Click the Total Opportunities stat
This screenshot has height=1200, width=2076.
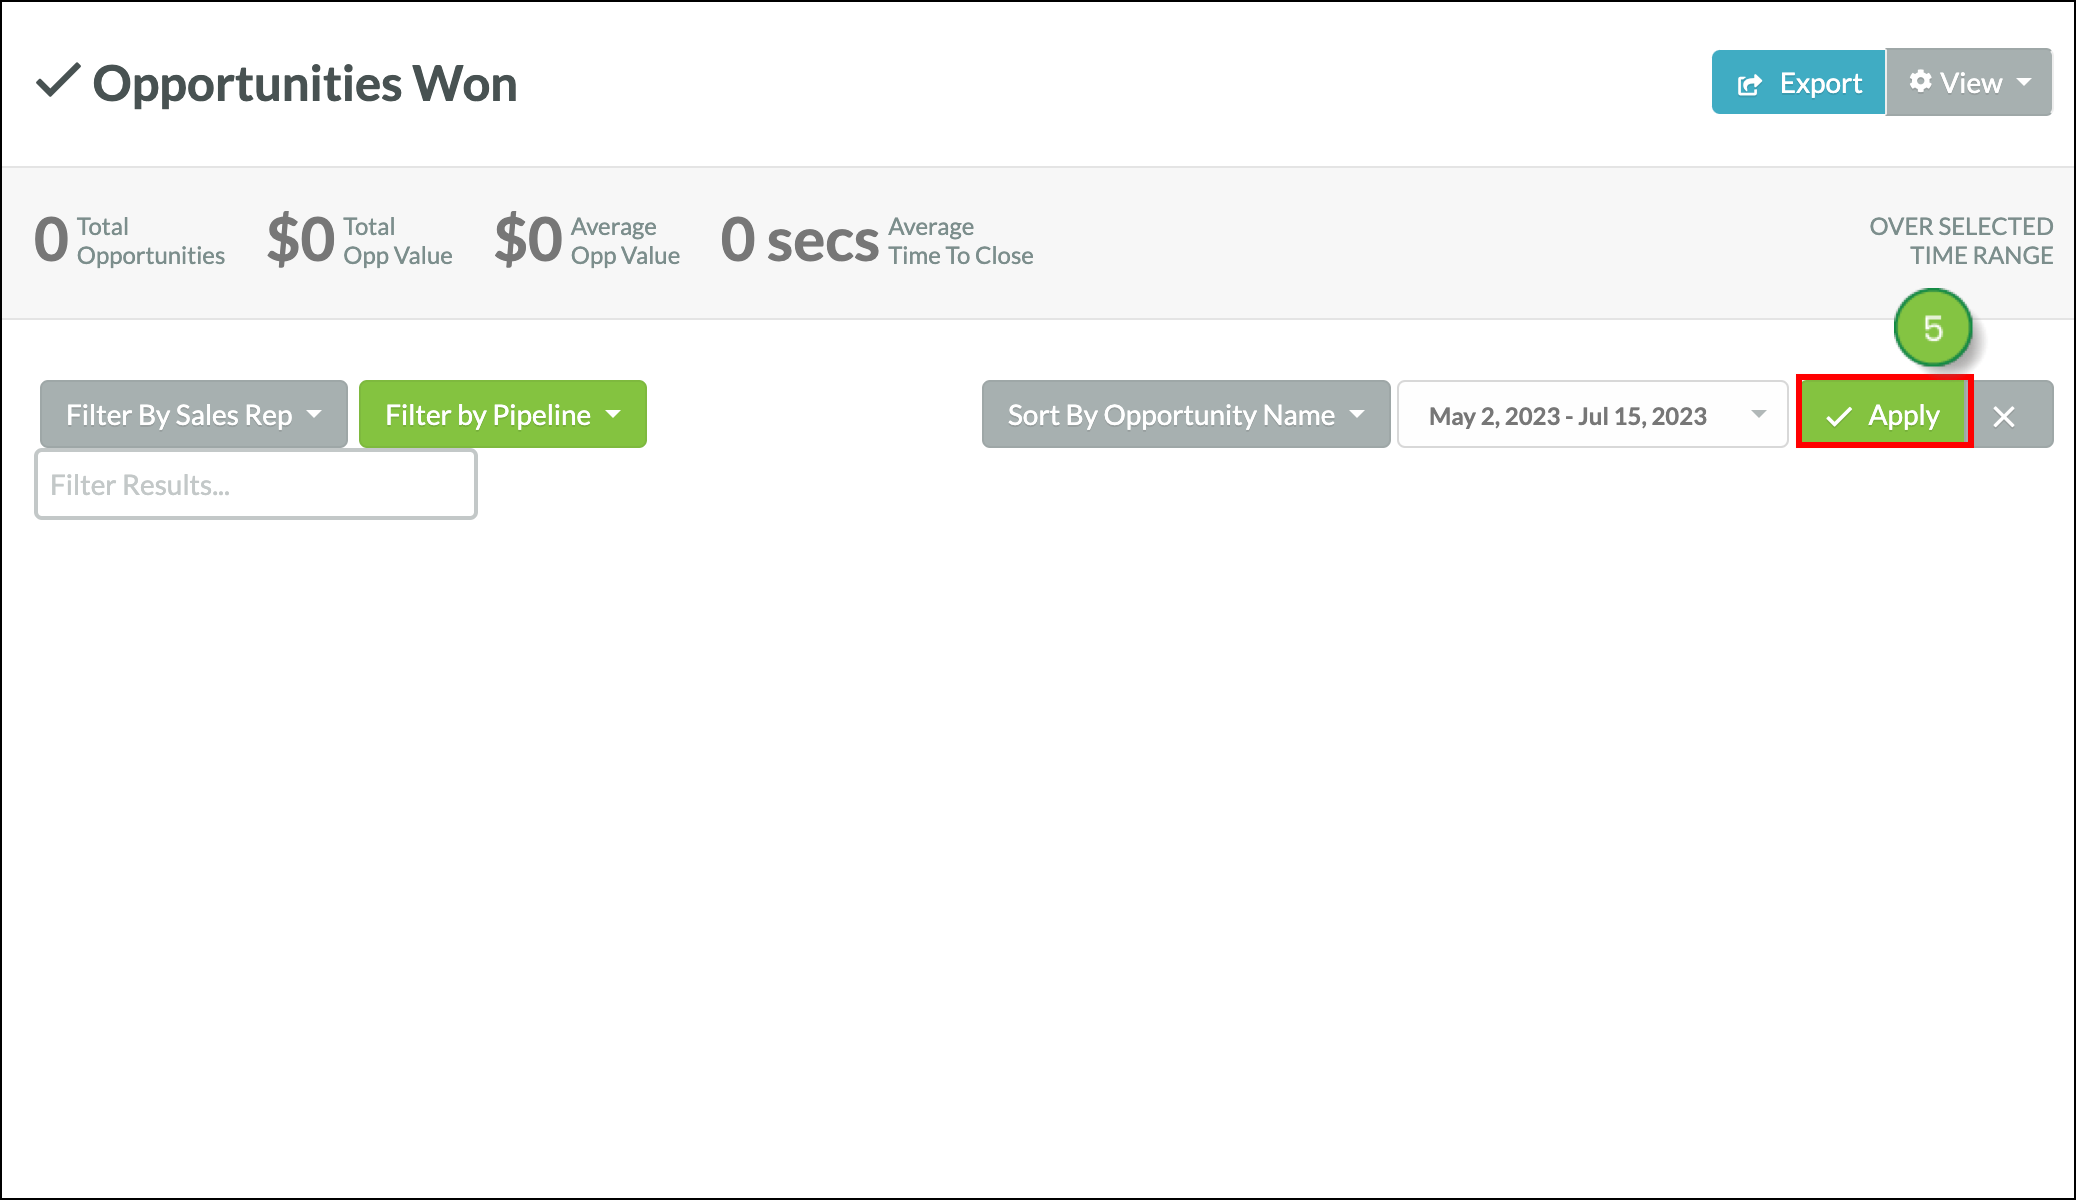(x=130, y=240)
